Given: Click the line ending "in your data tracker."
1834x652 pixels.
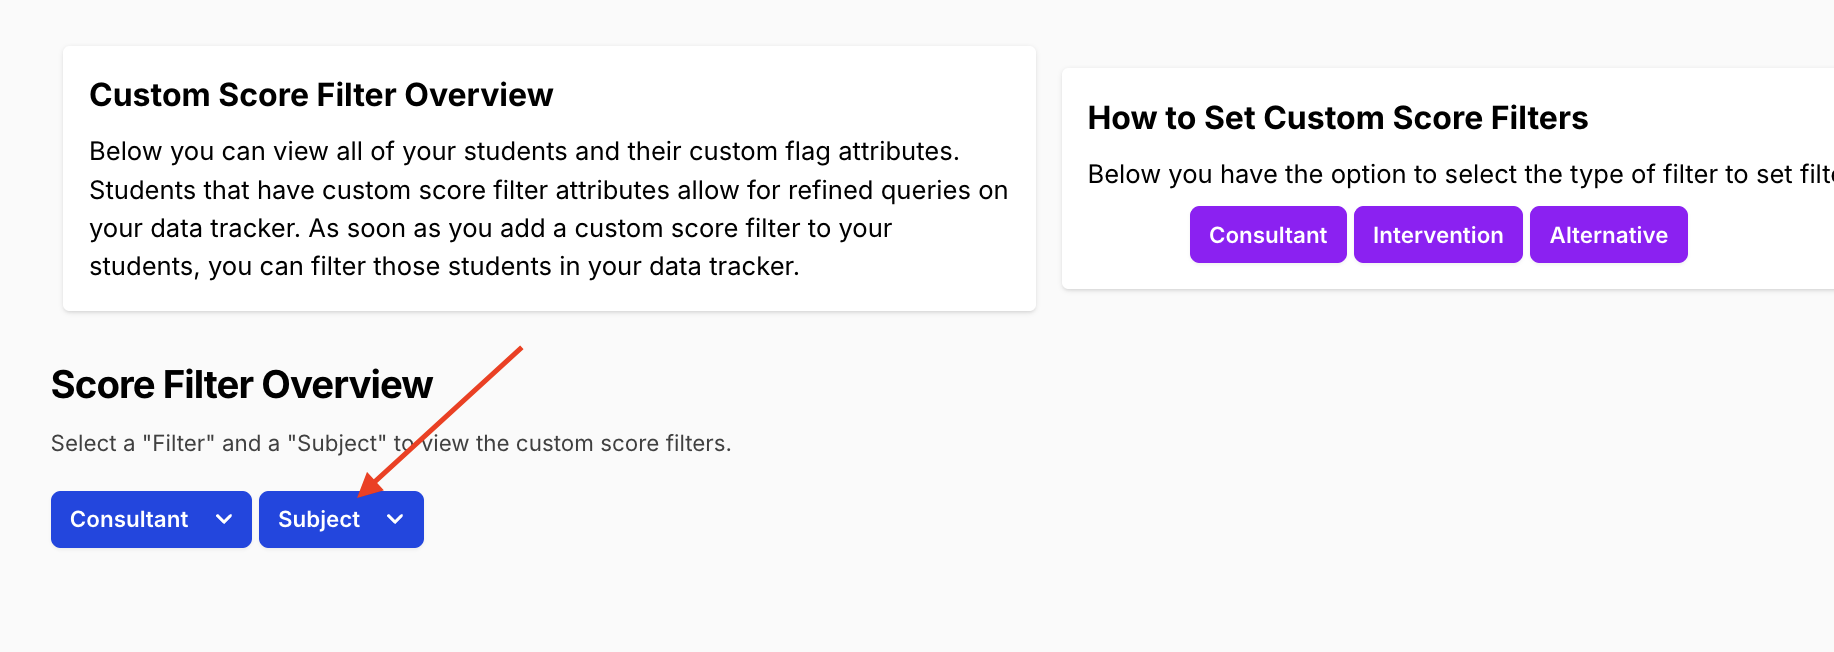Looking at the screenshot, I should [x=444, y=267].
